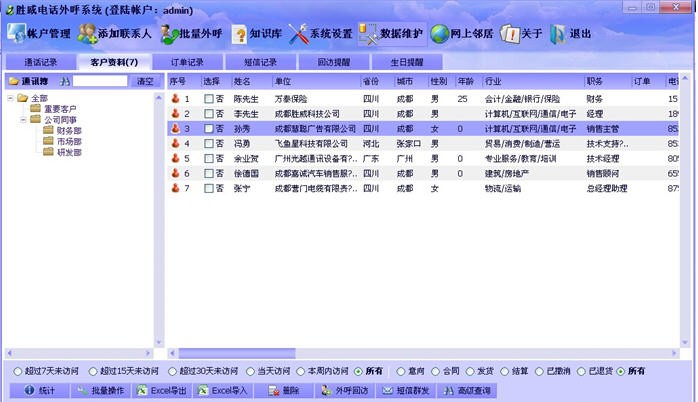Click the 添加联系人 add contact icon

point(87,34)
